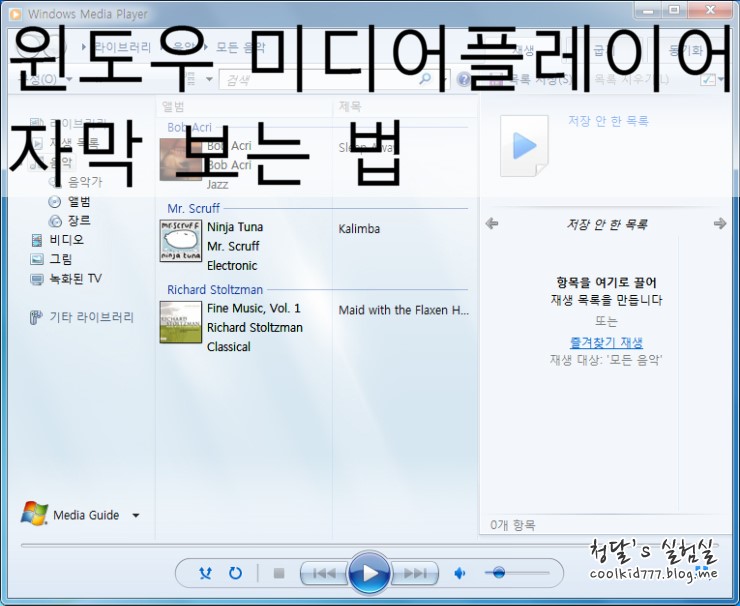Click the Windows Media Player title bar icon

click(16, 14)
